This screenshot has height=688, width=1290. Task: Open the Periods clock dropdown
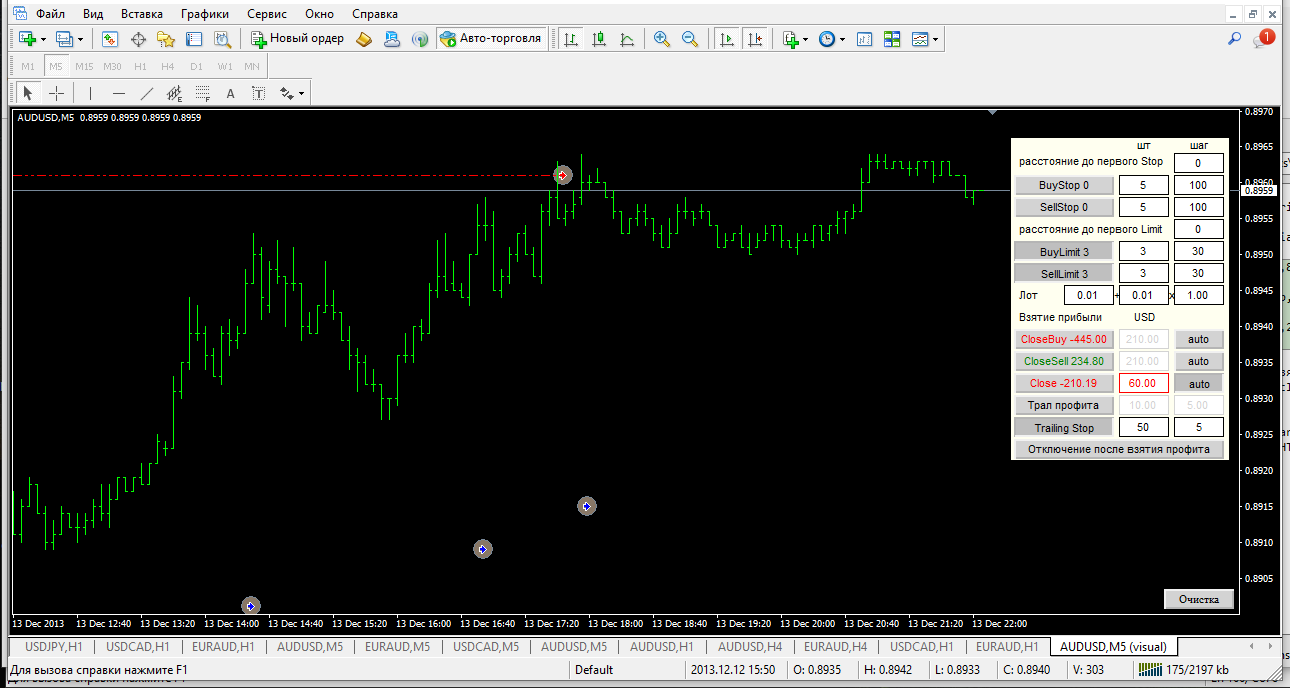pos(832,39)
